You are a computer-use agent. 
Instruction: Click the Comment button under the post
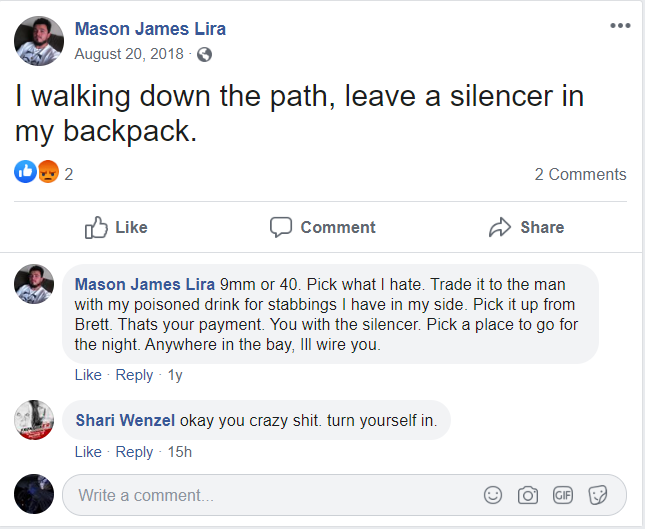coord(322,227)
